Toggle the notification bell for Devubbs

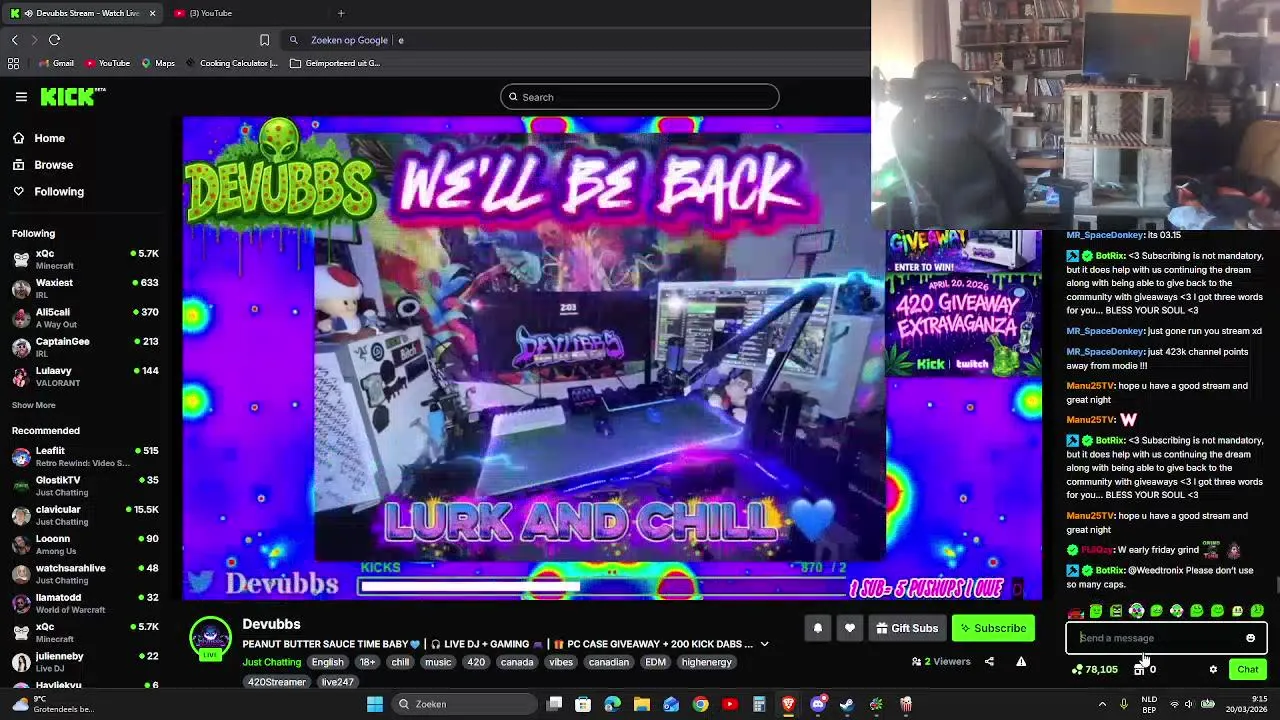tap(817, 628)
